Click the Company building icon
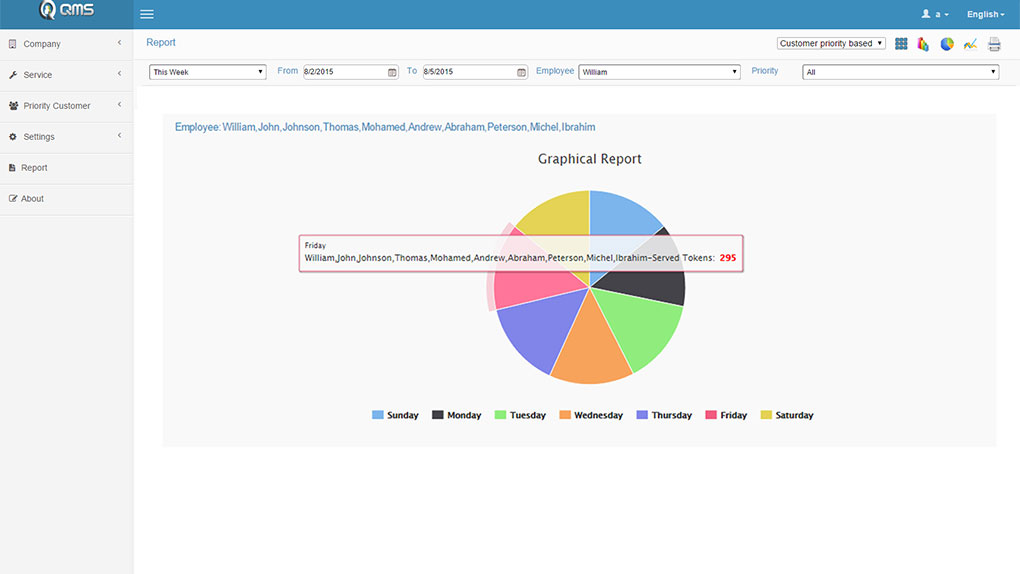Screen dimensions: 1020x574 (x=12, y=44)
